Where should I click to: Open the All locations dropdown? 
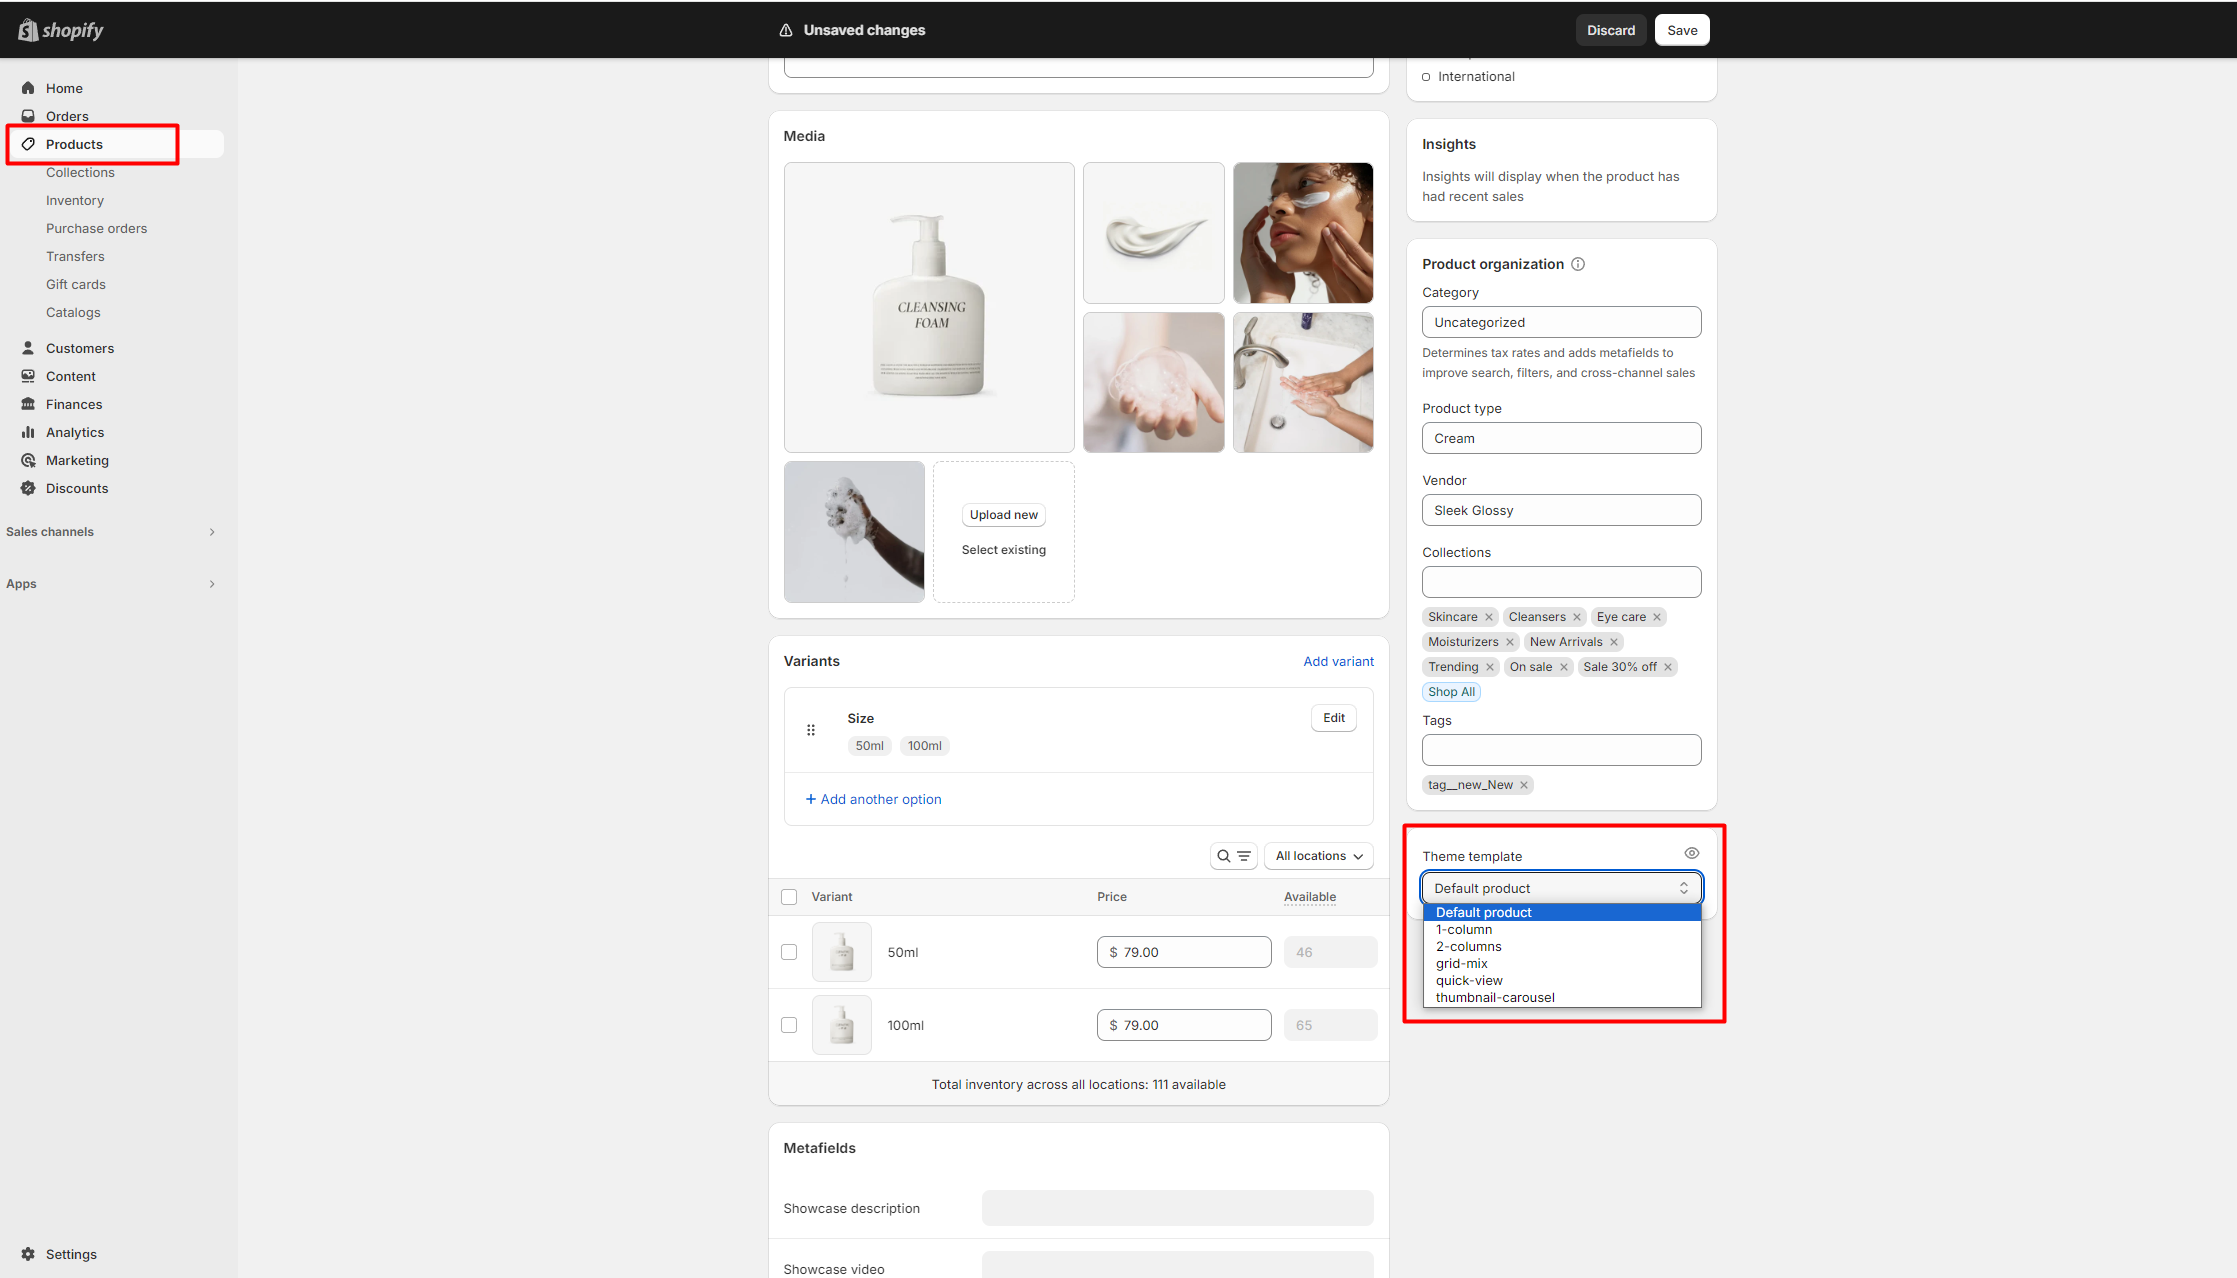pos(1318,856)
